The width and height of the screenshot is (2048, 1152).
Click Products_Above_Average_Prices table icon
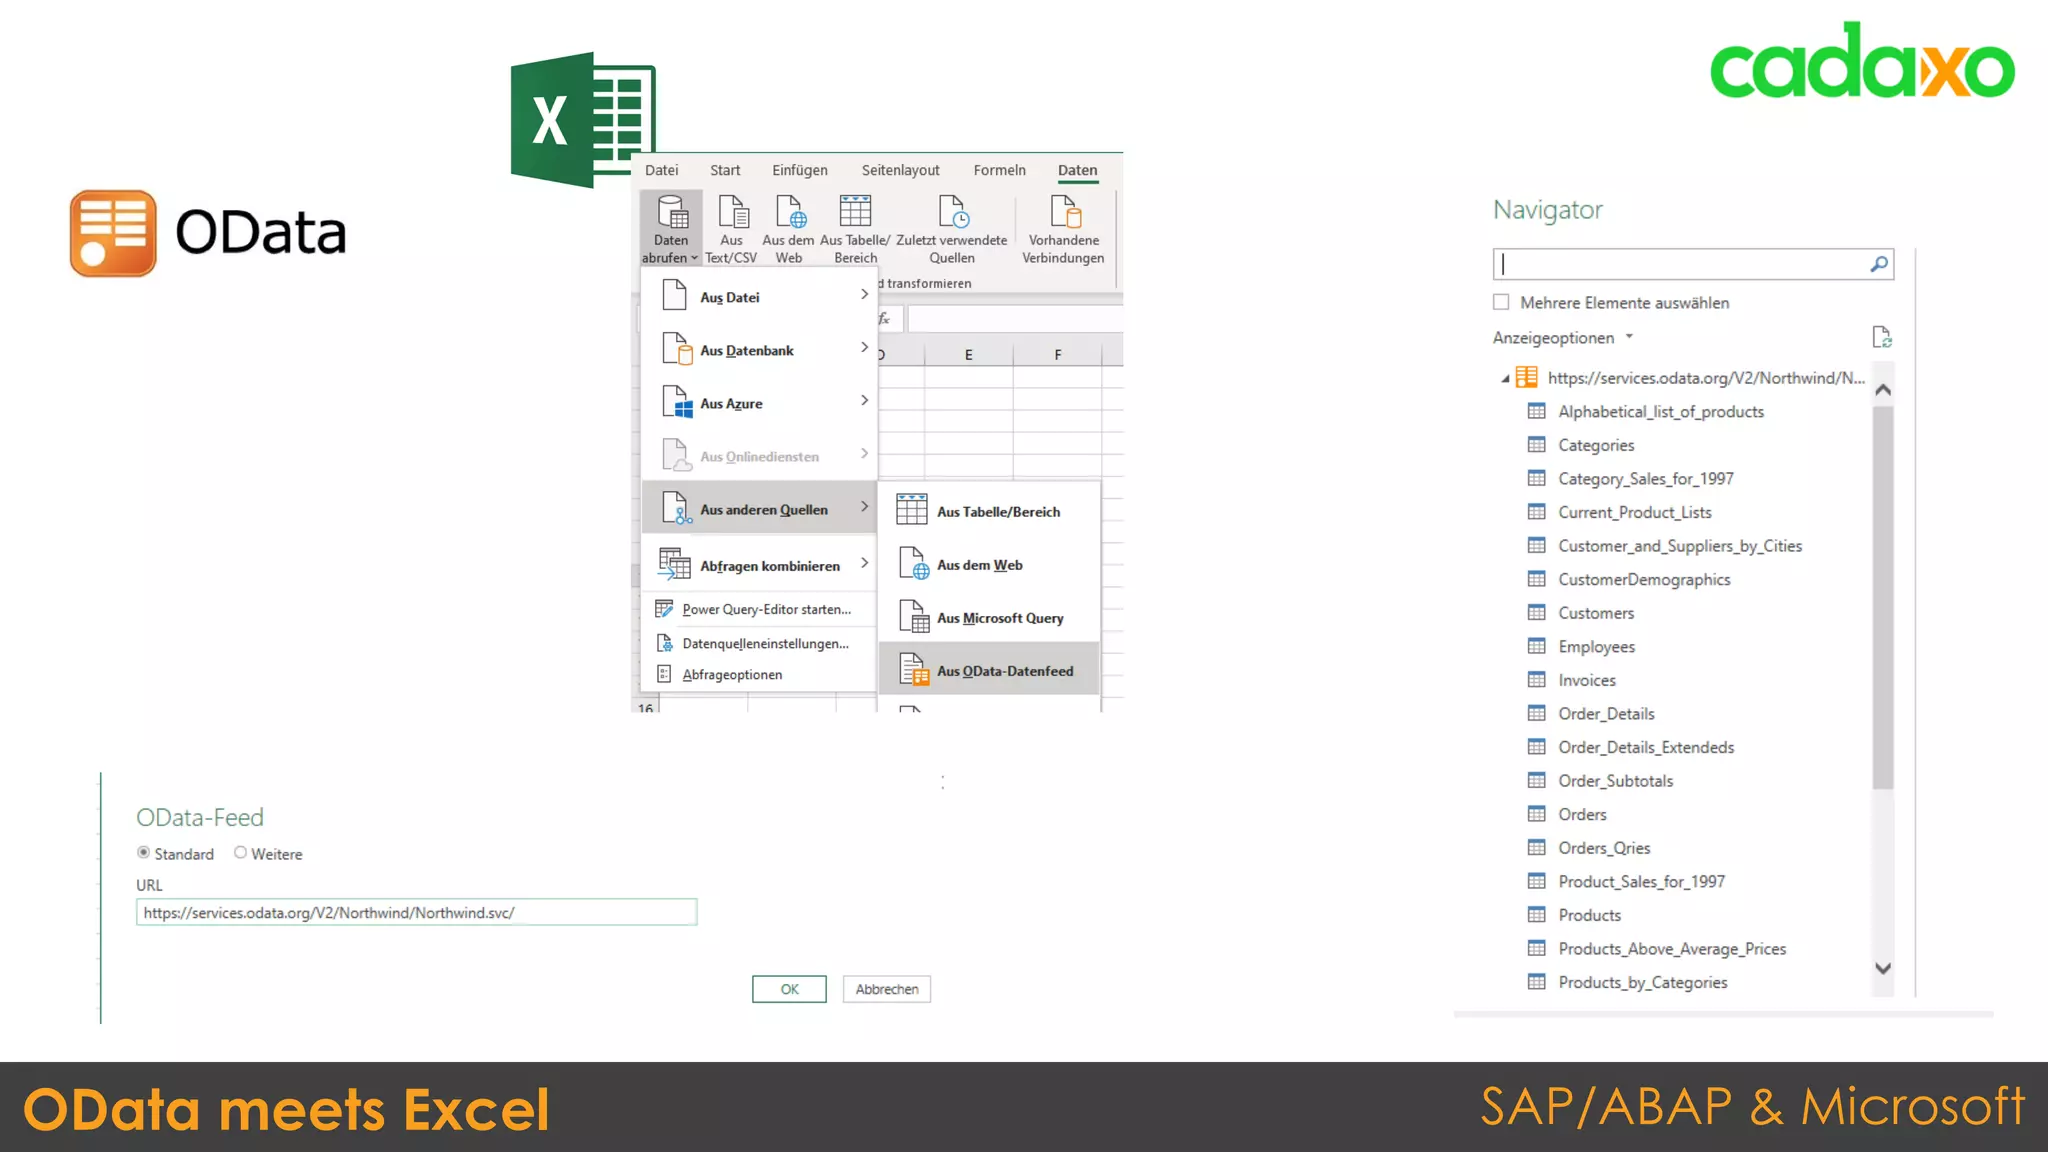click(1536, 948)
